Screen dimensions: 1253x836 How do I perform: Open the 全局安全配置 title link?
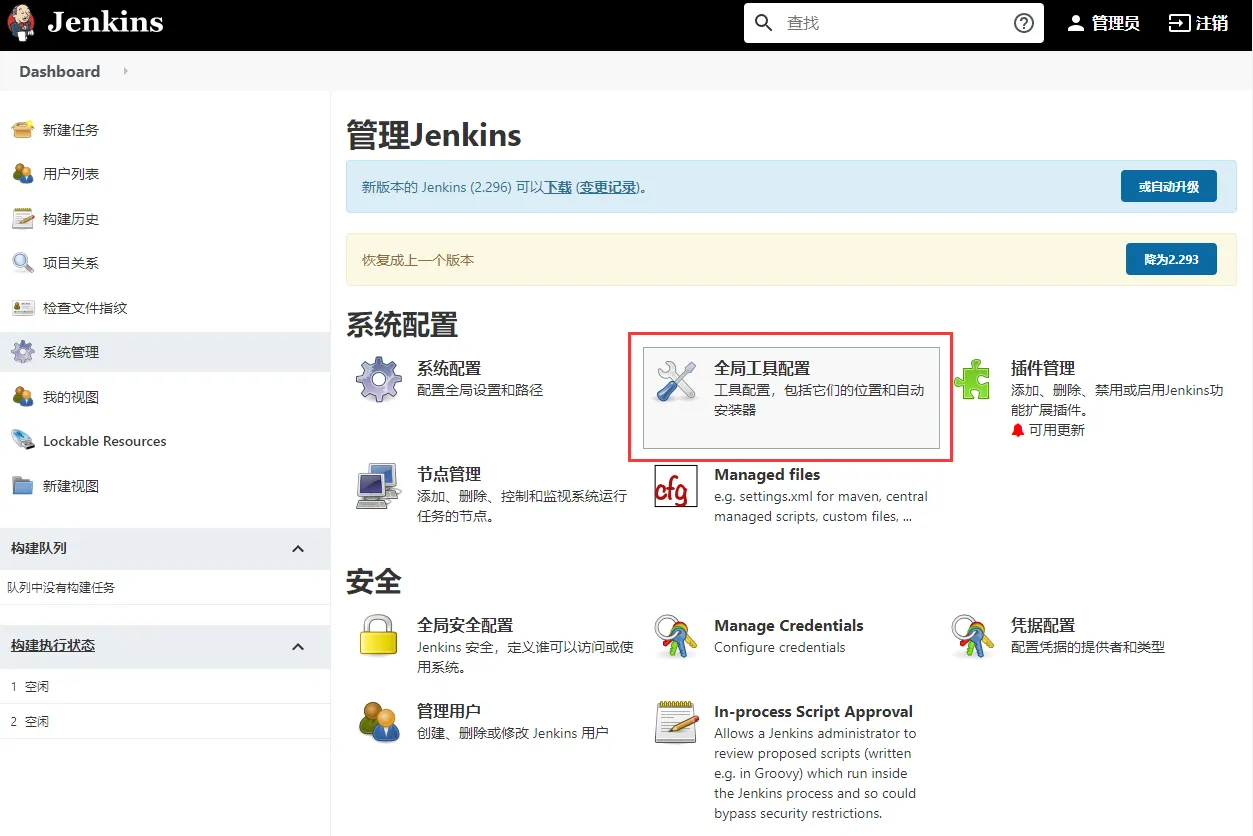tap(465, 625)
